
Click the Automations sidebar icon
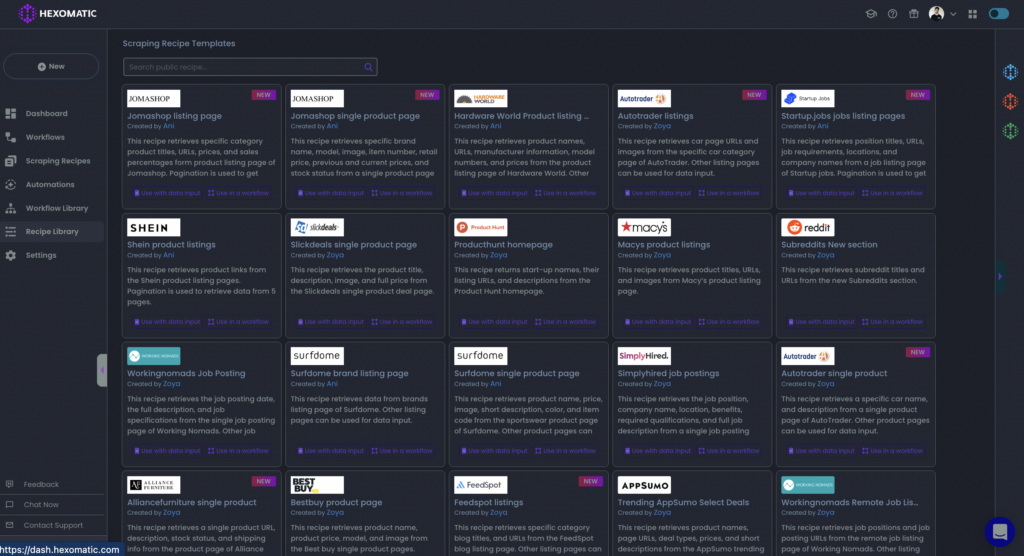10,184
